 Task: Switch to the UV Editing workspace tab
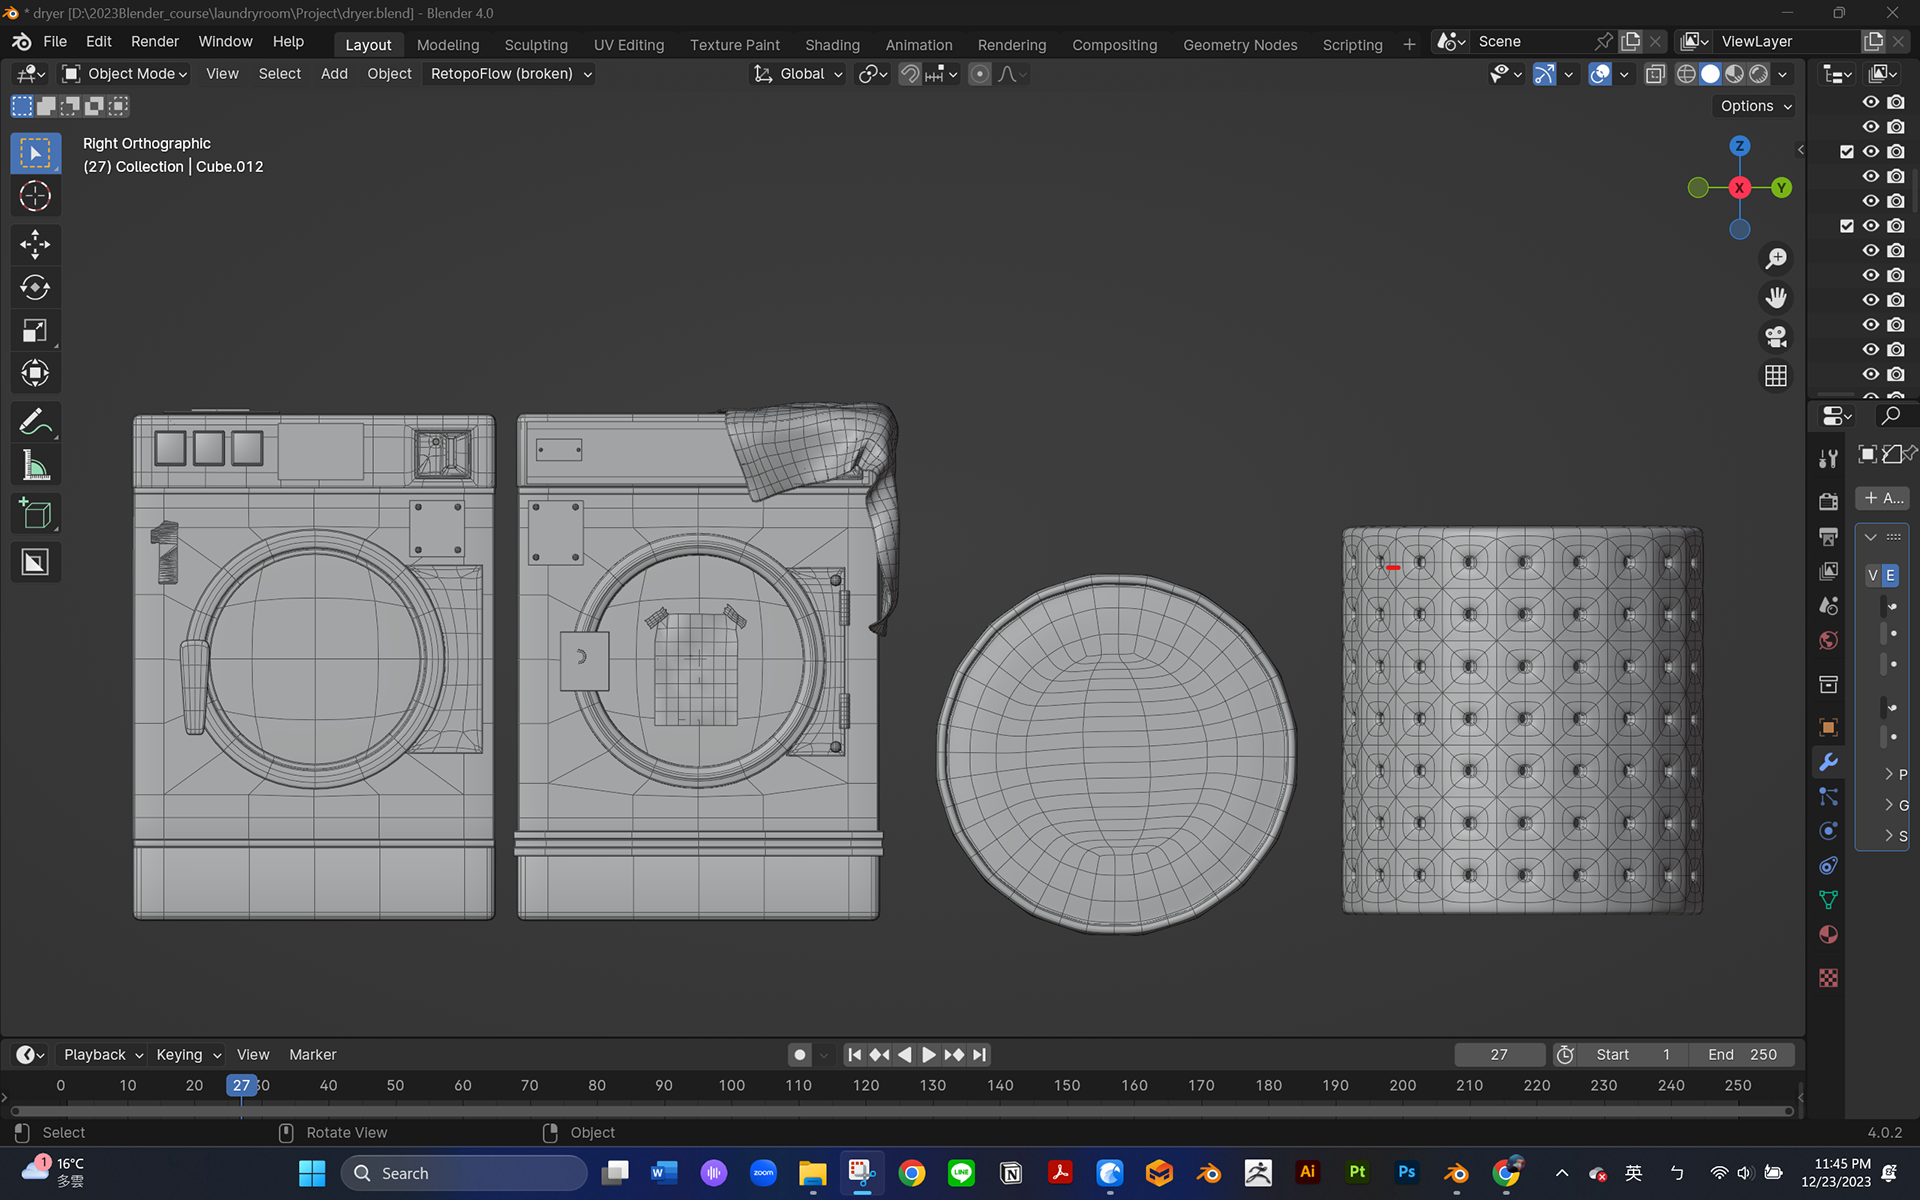[x=628, y=45]
